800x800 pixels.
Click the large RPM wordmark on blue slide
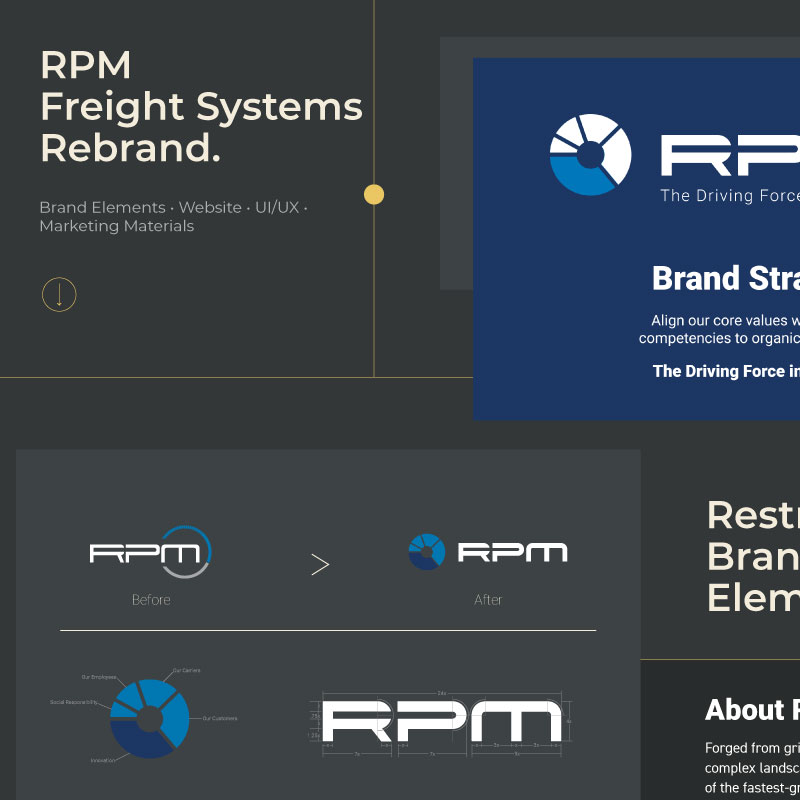click(730, 155)
